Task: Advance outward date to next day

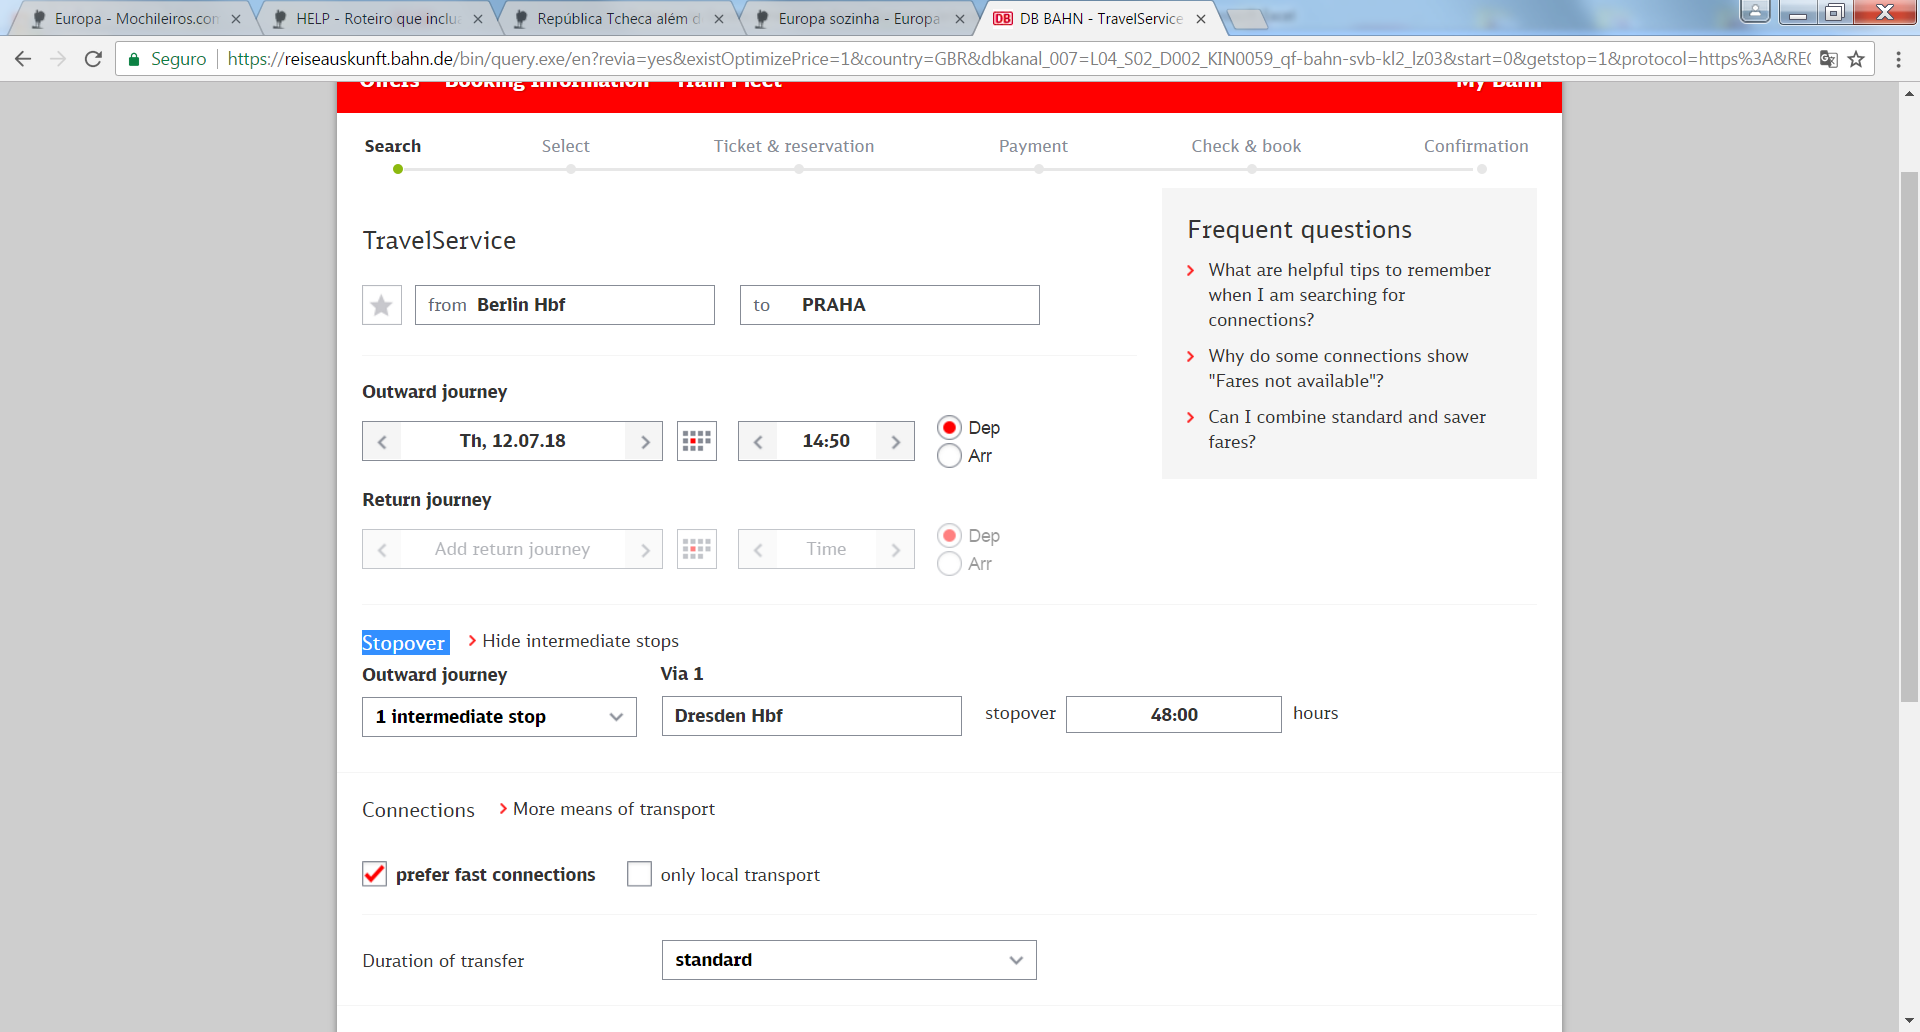Action: pos(644,442)
